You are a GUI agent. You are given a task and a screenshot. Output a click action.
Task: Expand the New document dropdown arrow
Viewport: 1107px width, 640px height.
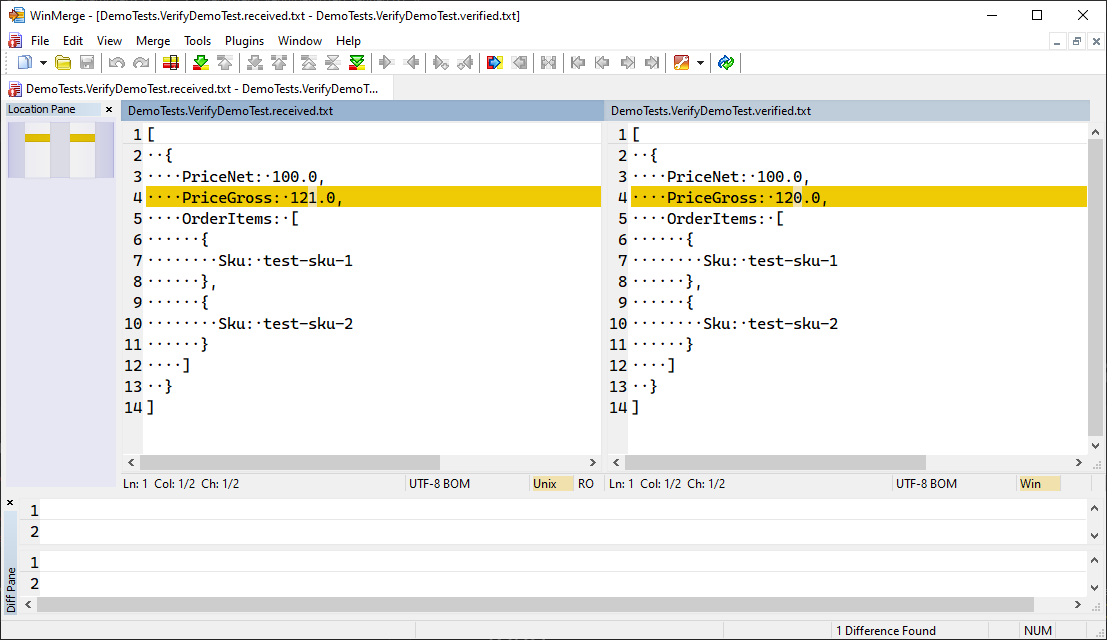tap(43, 63)
